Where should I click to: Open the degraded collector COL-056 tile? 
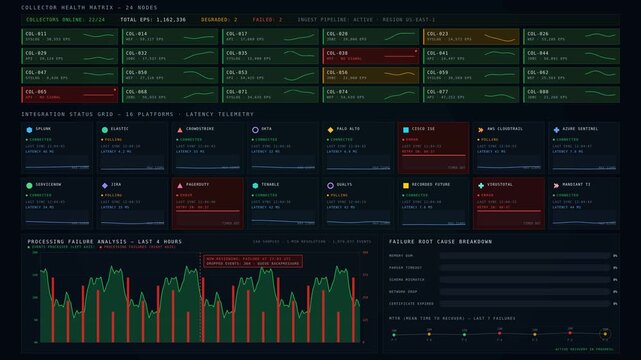tap(371, 75)
